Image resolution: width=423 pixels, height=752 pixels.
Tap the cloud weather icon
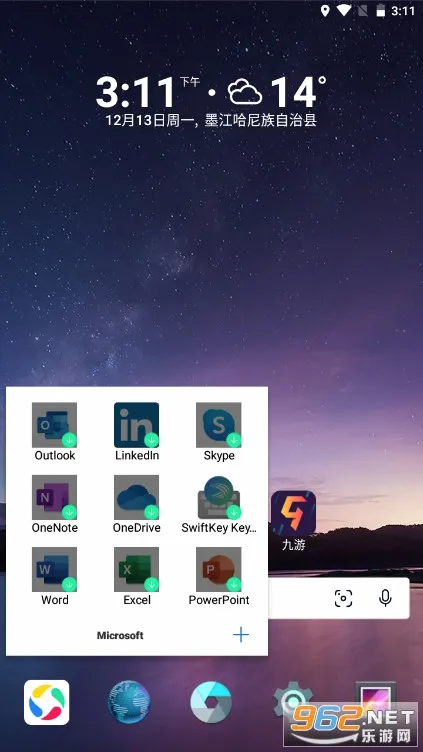(x=245, y=92)
